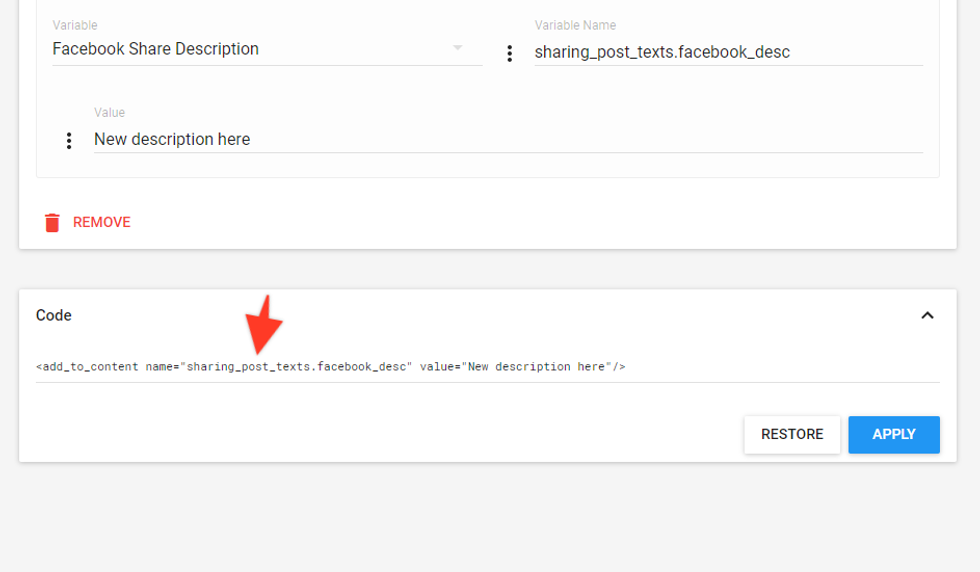Click the Variable Name field label
Image resolution: width=980 pixels, height=572 pixels.
(575, 25)
